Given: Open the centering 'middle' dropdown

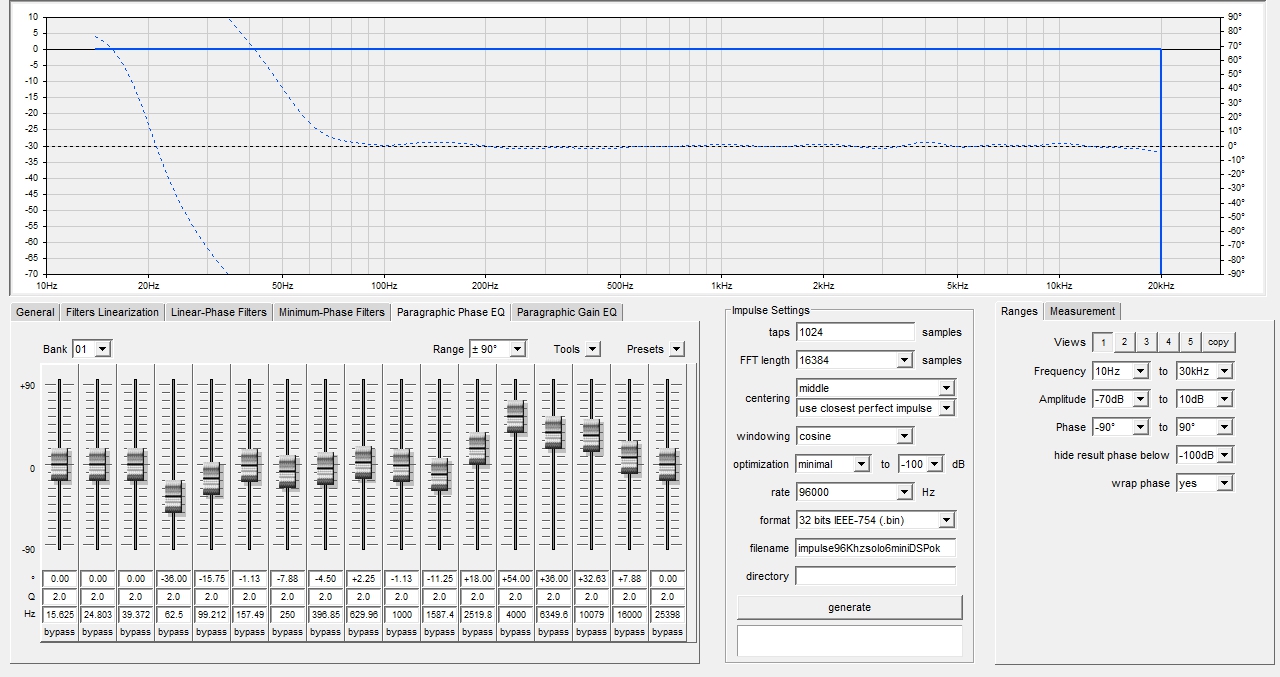Looking at the screenshot, I should (x=946, y=388).
